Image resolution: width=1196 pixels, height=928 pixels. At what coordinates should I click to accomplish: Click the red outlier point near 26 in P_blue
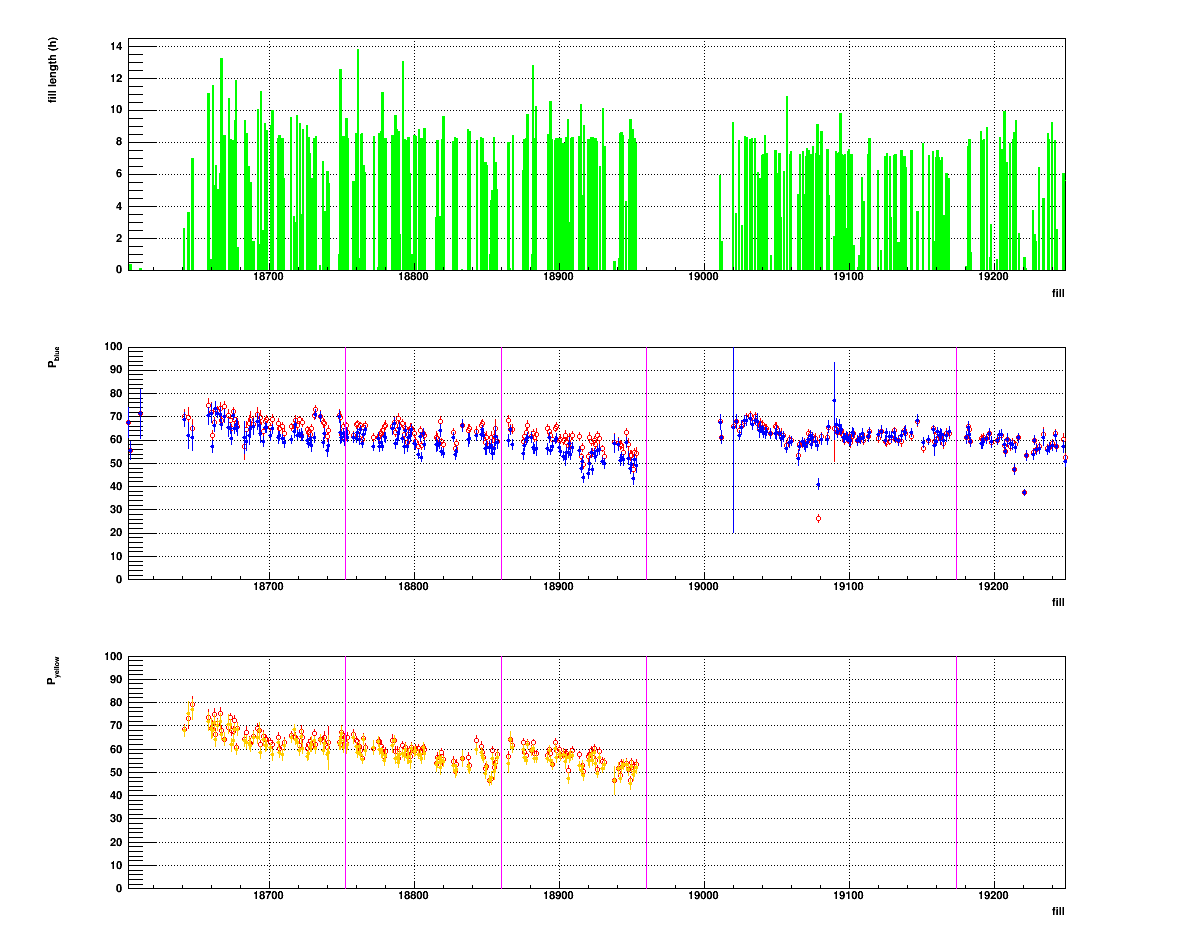(818, 519)
